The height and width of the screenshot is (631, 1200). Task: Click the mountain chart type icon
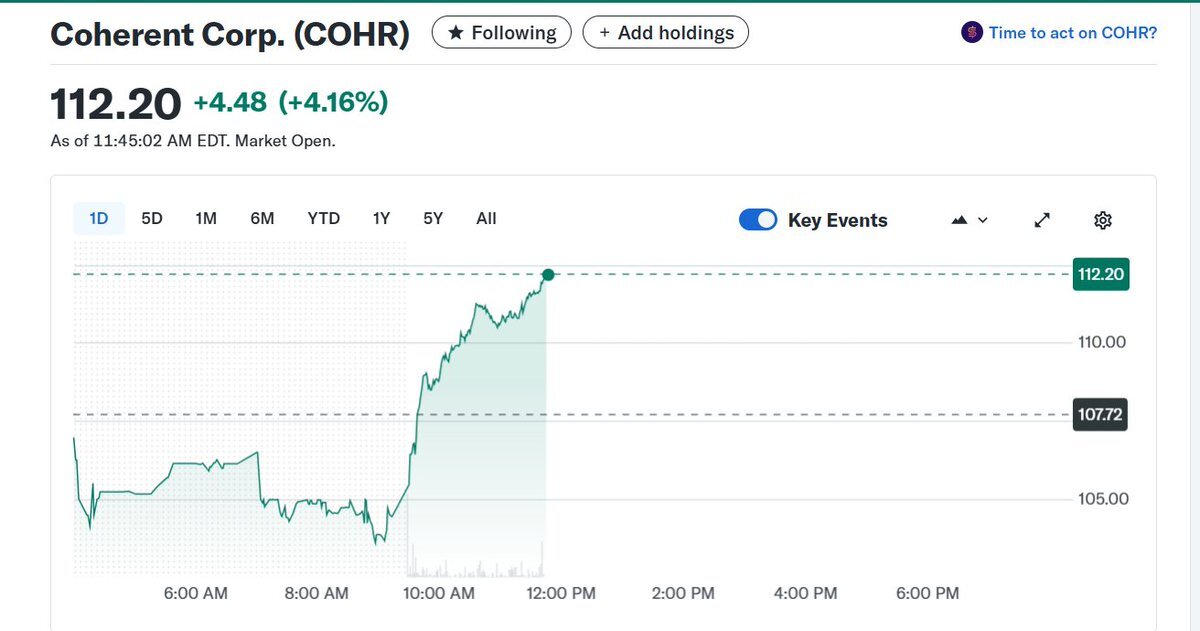(x=958, y=220)
